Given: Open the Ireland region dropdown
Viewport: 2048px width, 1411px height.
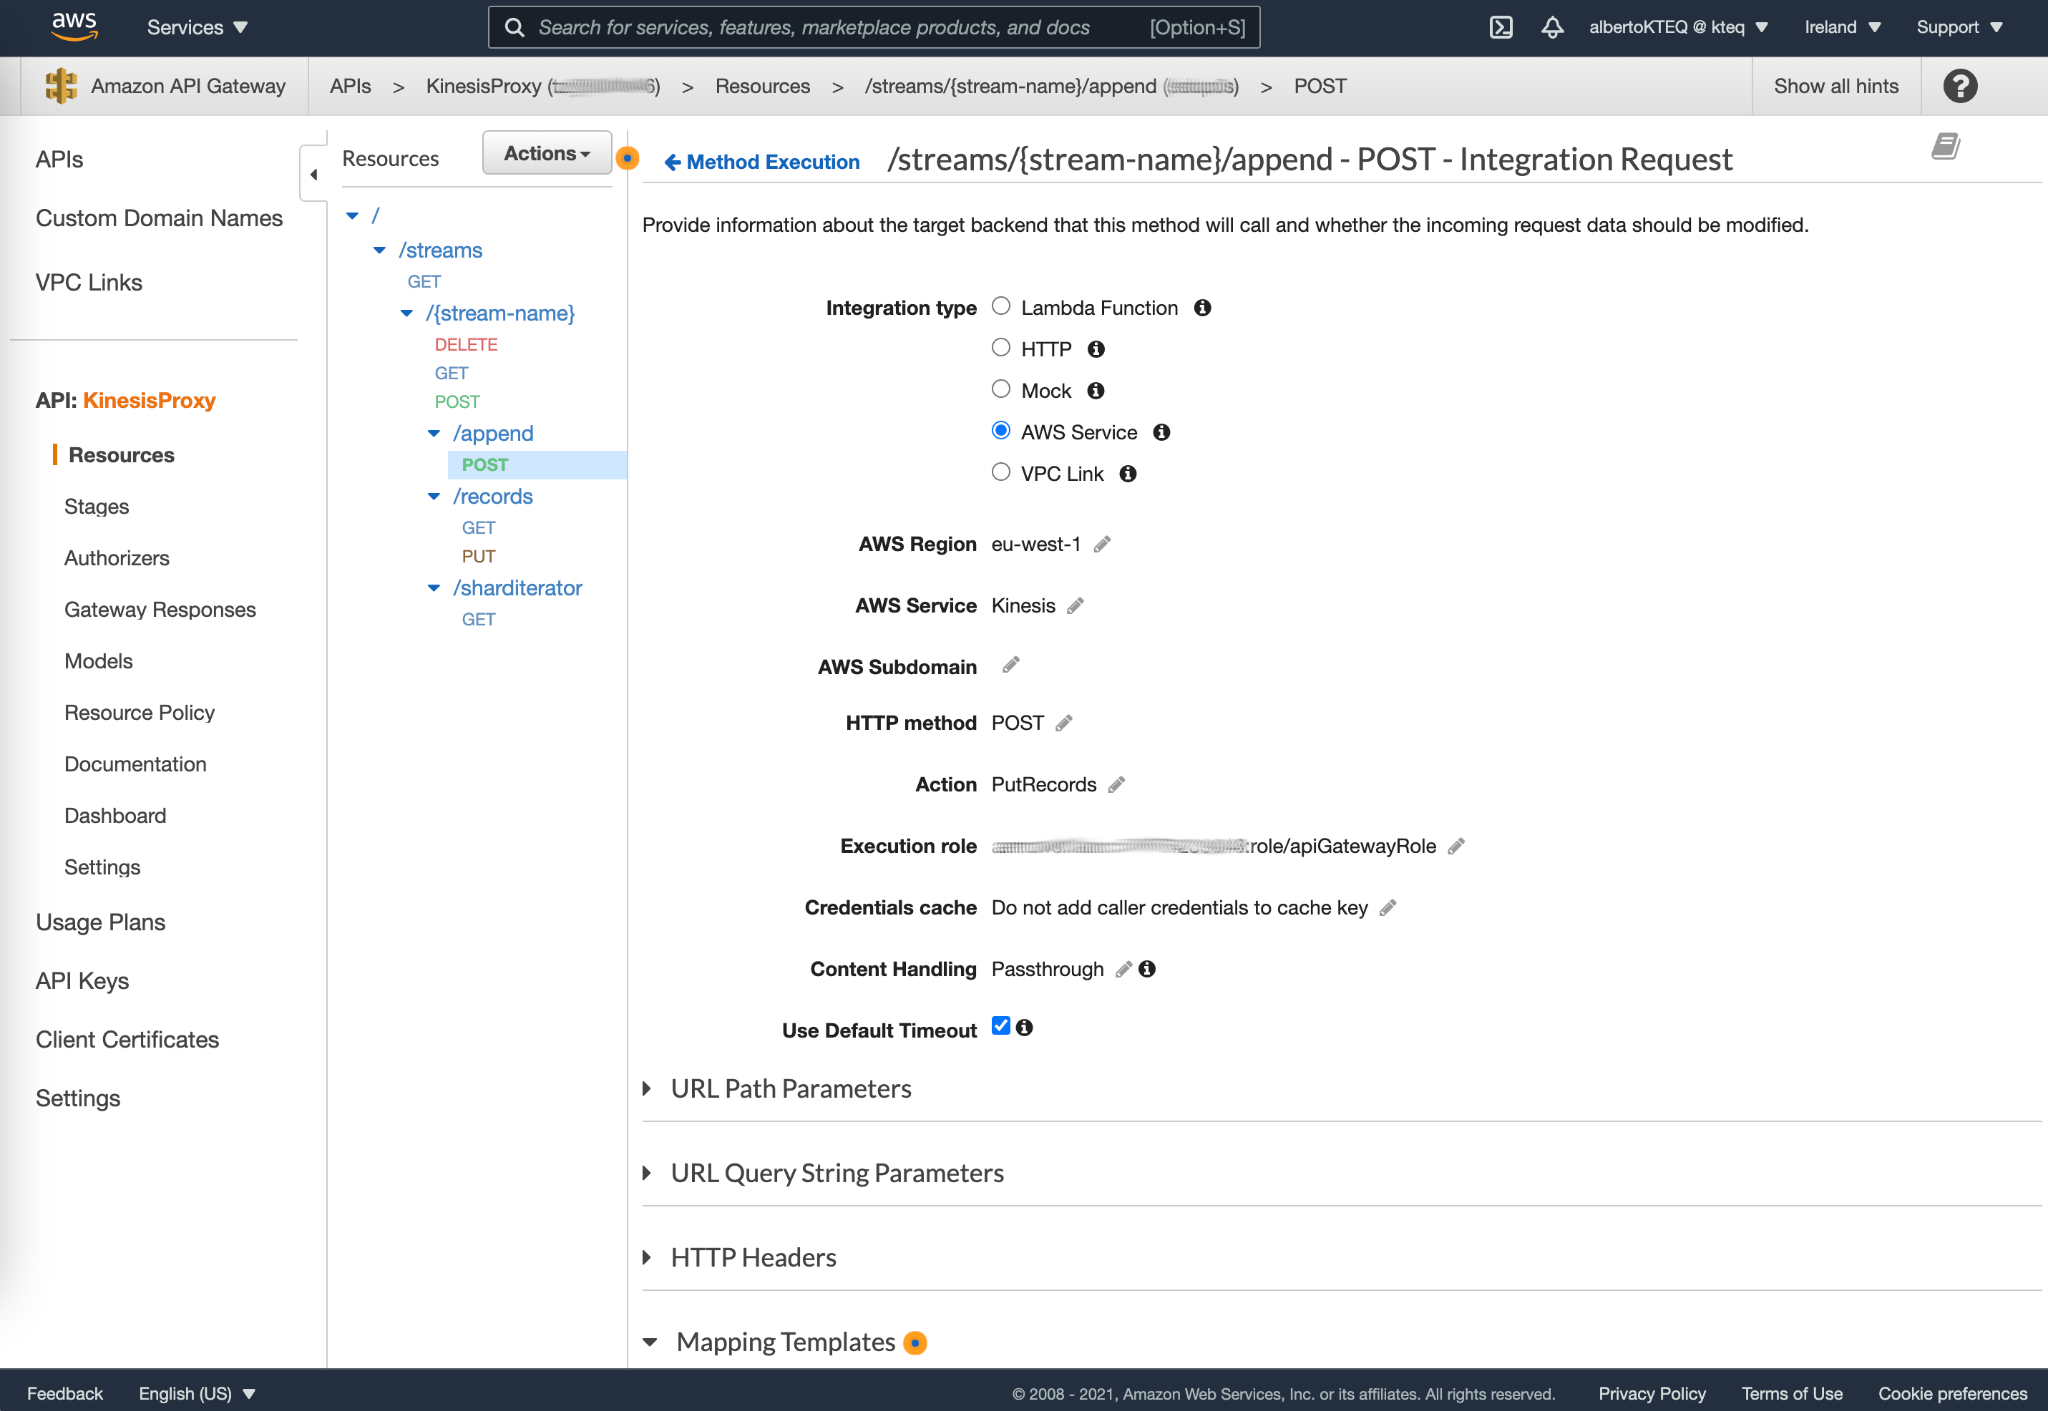Looking at the screenshot, I should [1842, 27].
